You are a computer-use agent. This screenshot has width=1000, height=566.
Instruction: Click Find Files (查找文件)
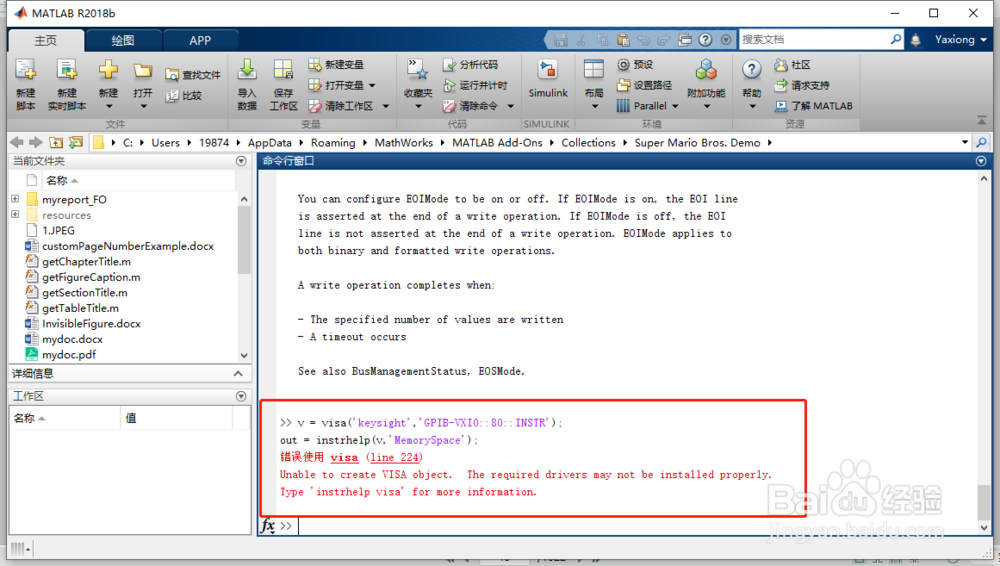193,75
